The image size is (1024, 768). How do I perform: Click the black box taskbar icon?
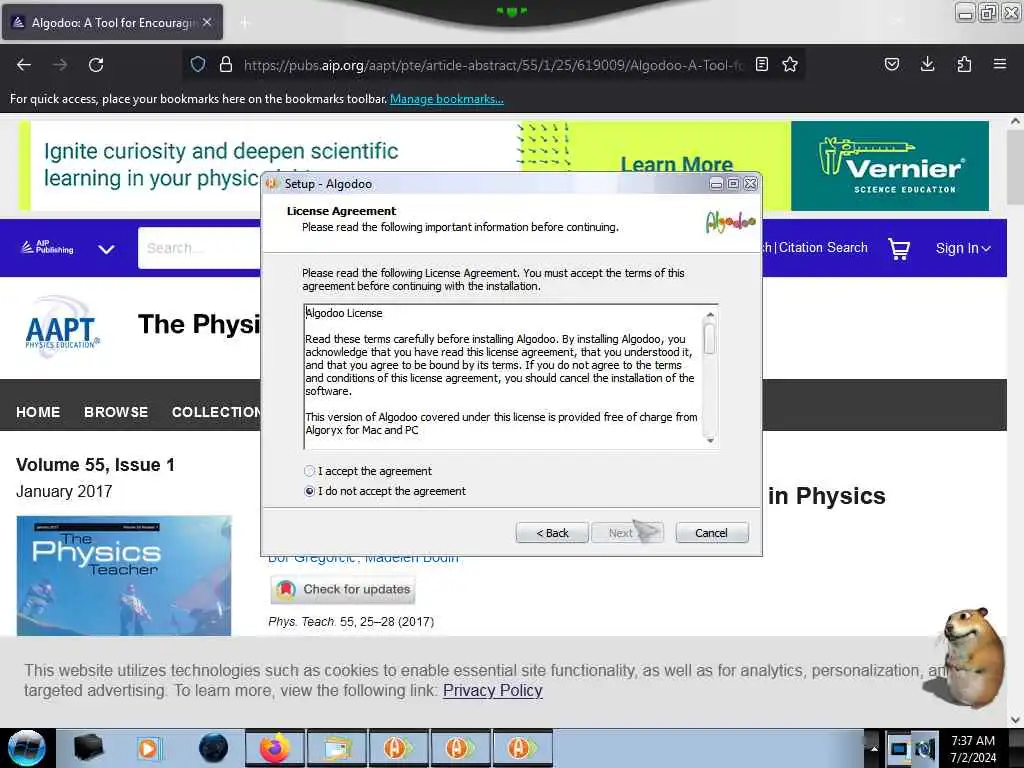click(88, 748)
